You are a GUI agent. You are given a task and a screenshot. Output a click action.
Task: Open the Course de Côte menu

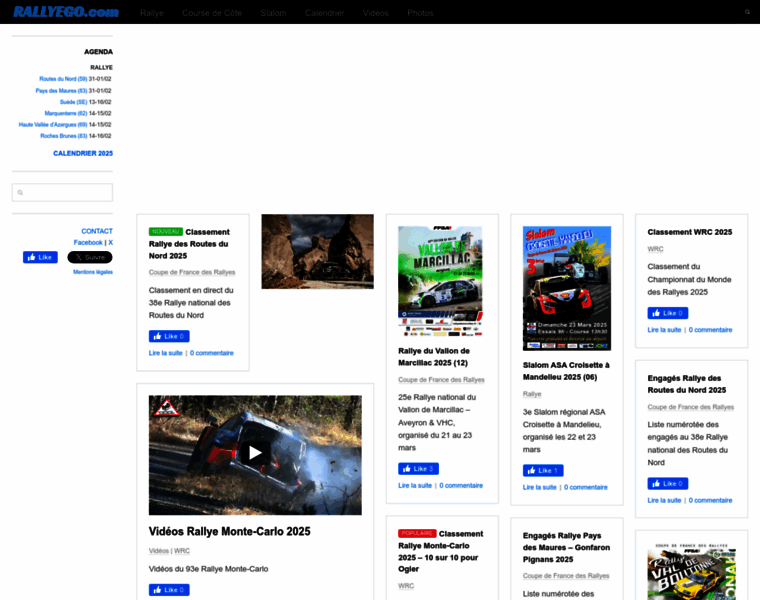click(x=212, y=13)
